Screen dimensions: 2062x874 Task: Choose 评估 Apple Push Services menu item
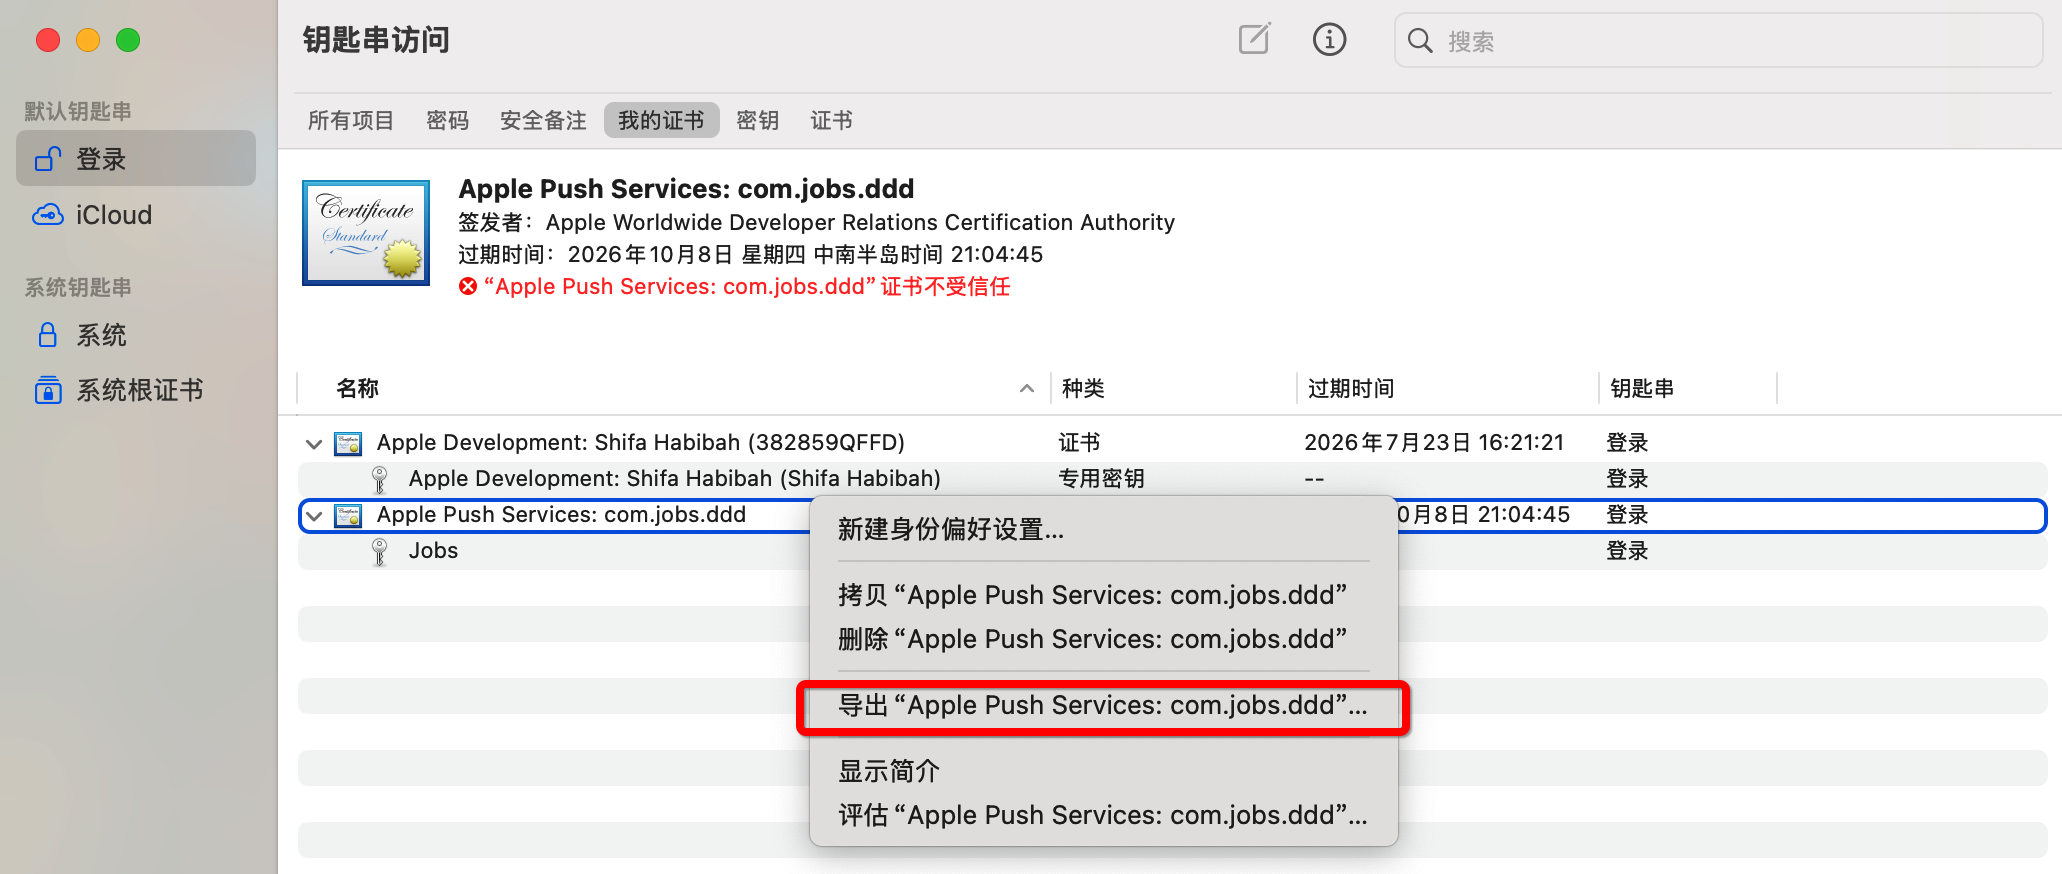click(1103, 815)
